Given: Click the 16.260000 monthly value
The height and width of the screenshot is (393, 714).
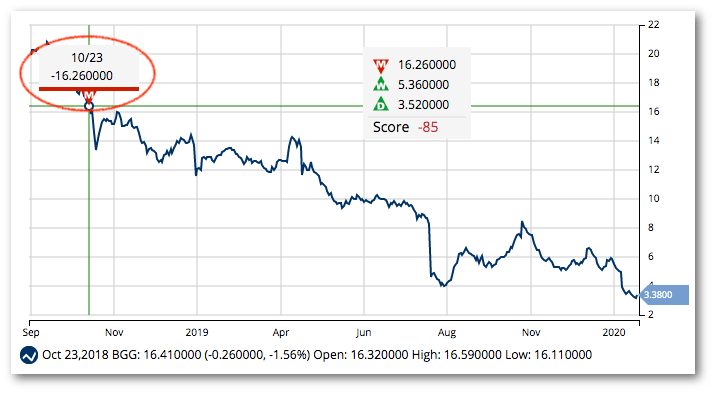Looking at the screenshot, I should coord(427,65).
